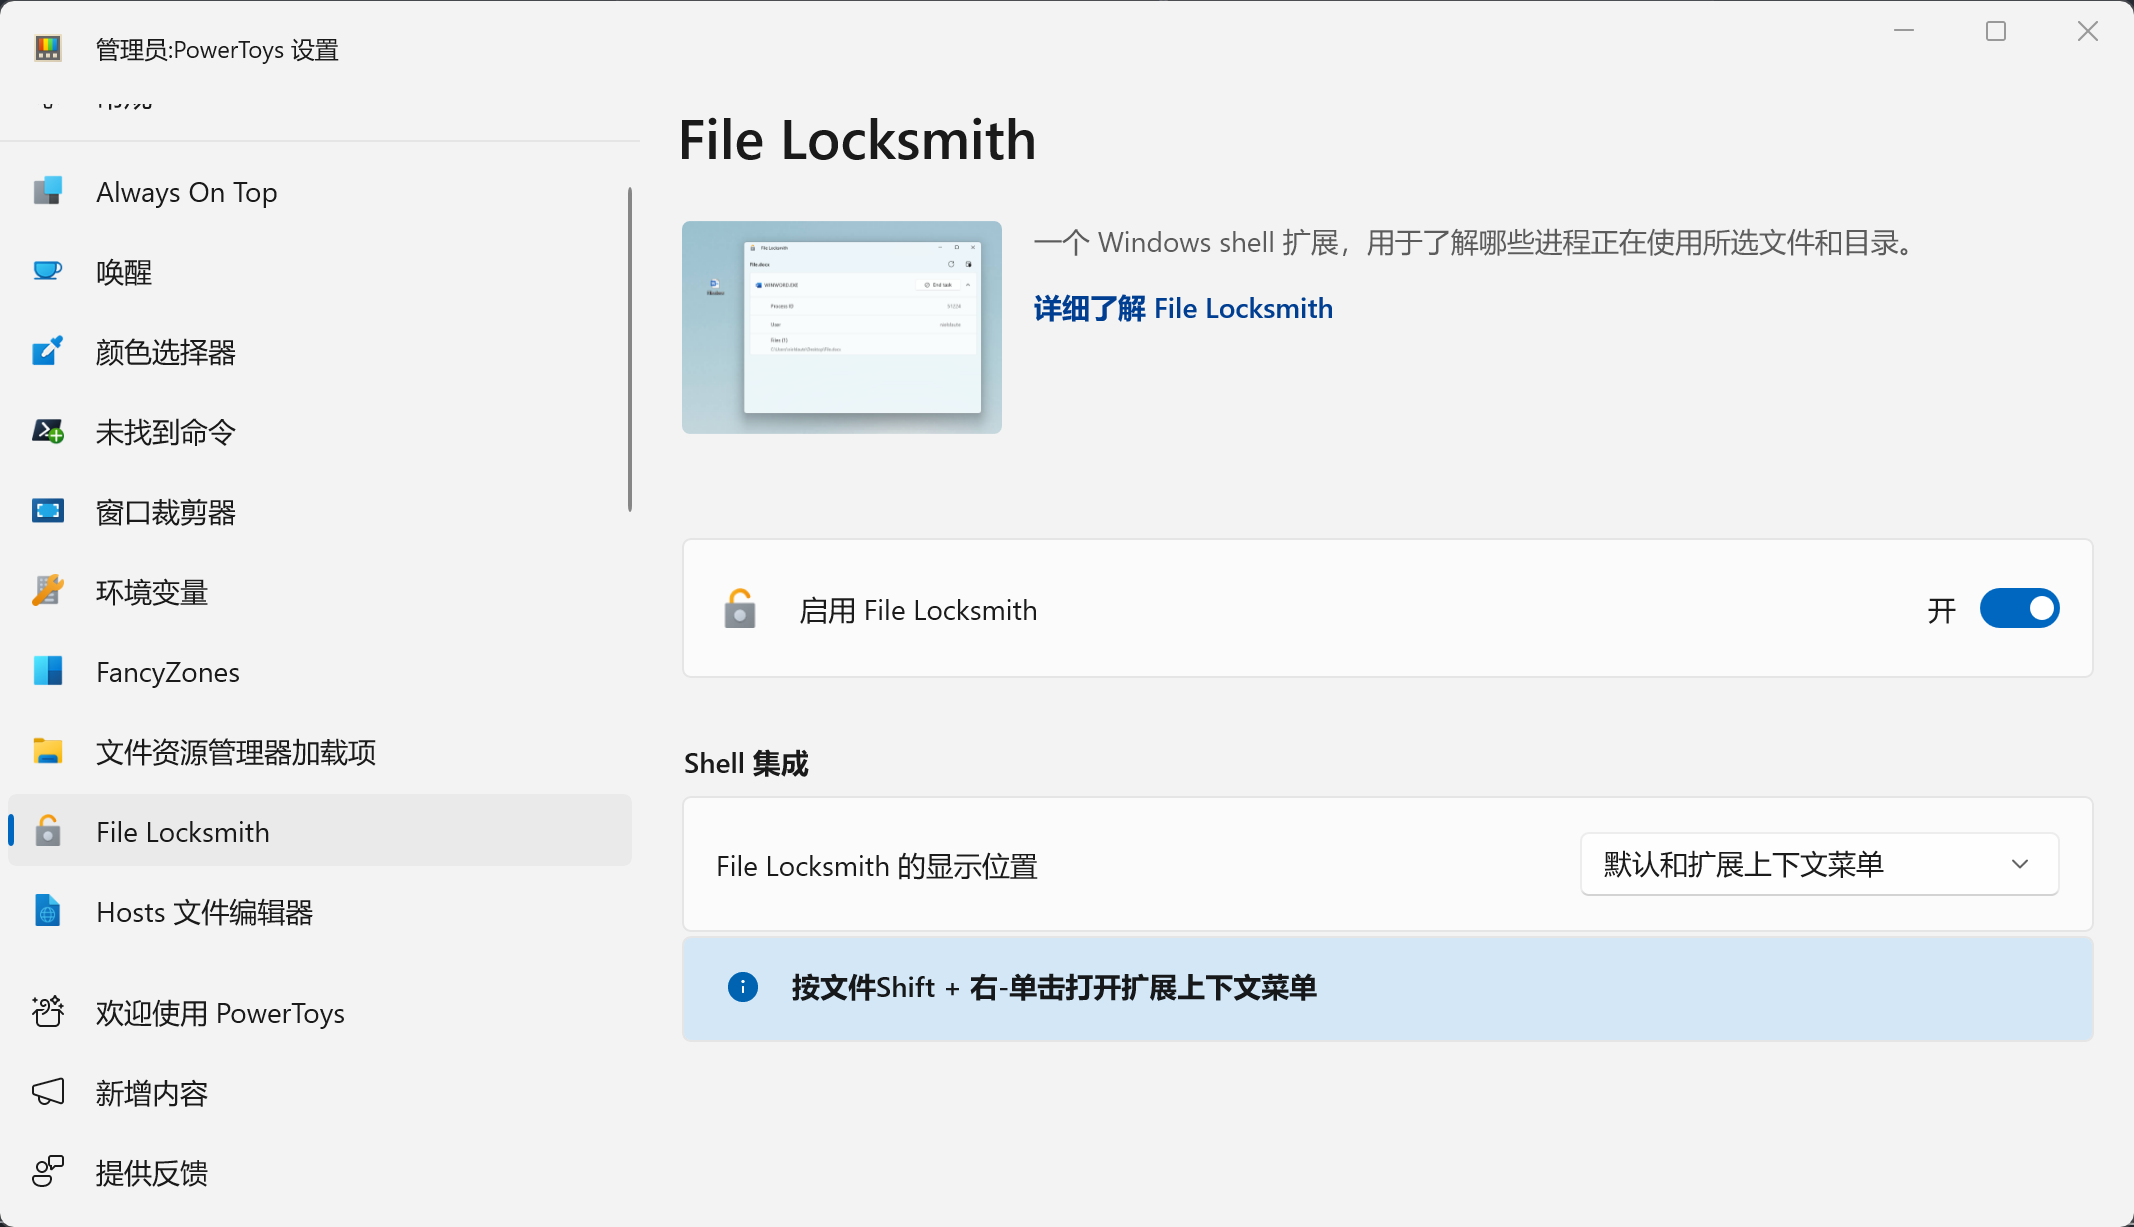2134x1227 pixels.
Task: Select File Locksmith in the sidebar
Action: coord(183,831)
